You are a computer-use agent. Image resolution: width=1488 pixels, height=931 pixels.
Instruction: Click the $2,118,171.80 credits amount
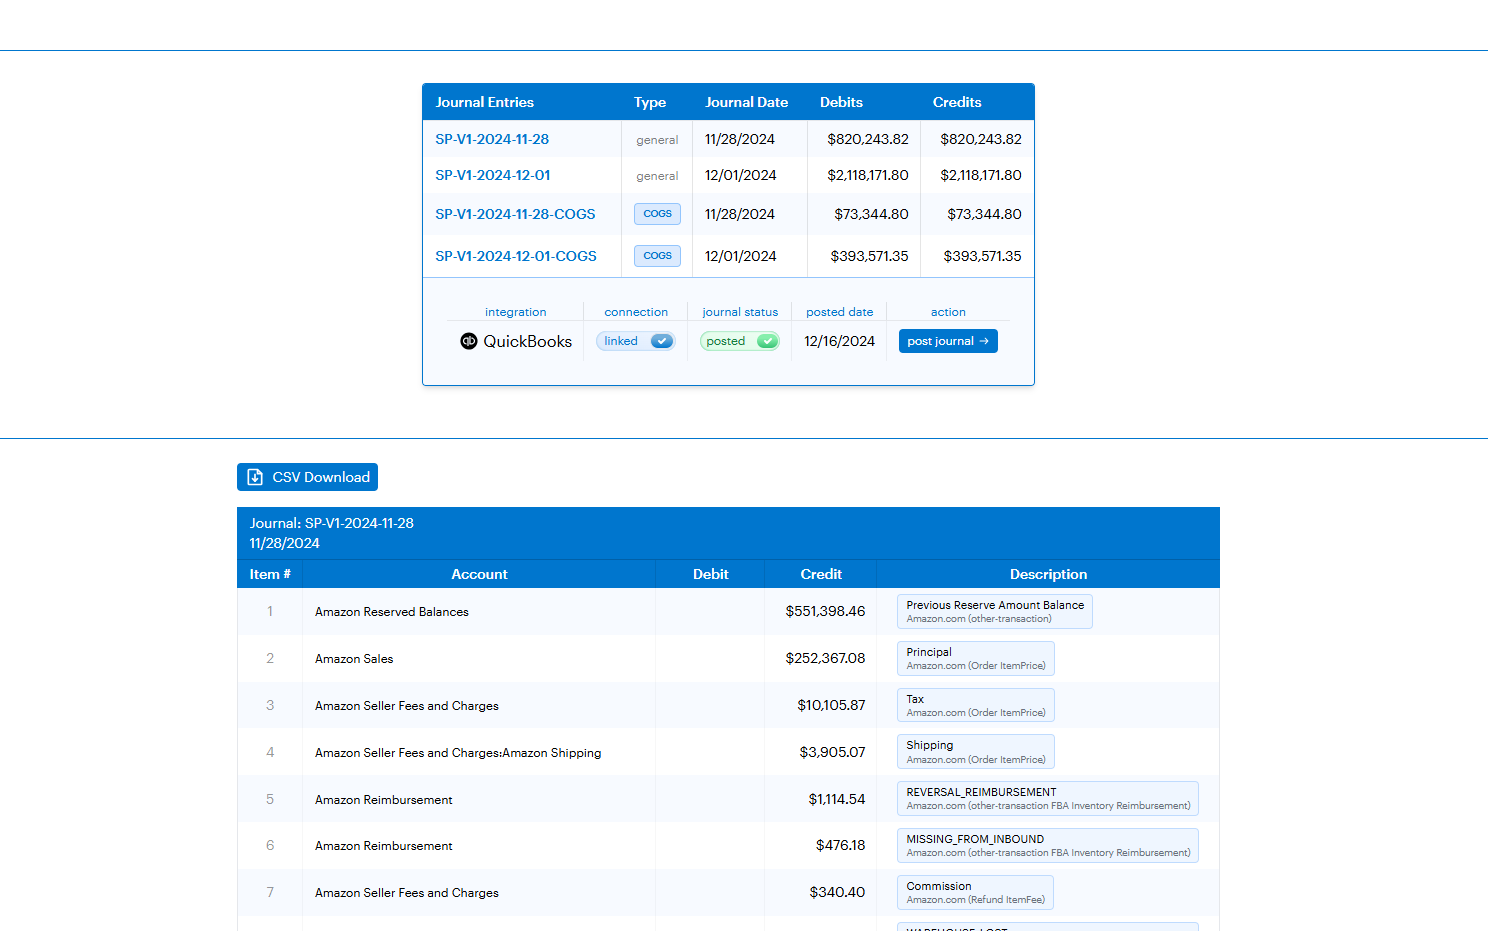coord(981,175)
